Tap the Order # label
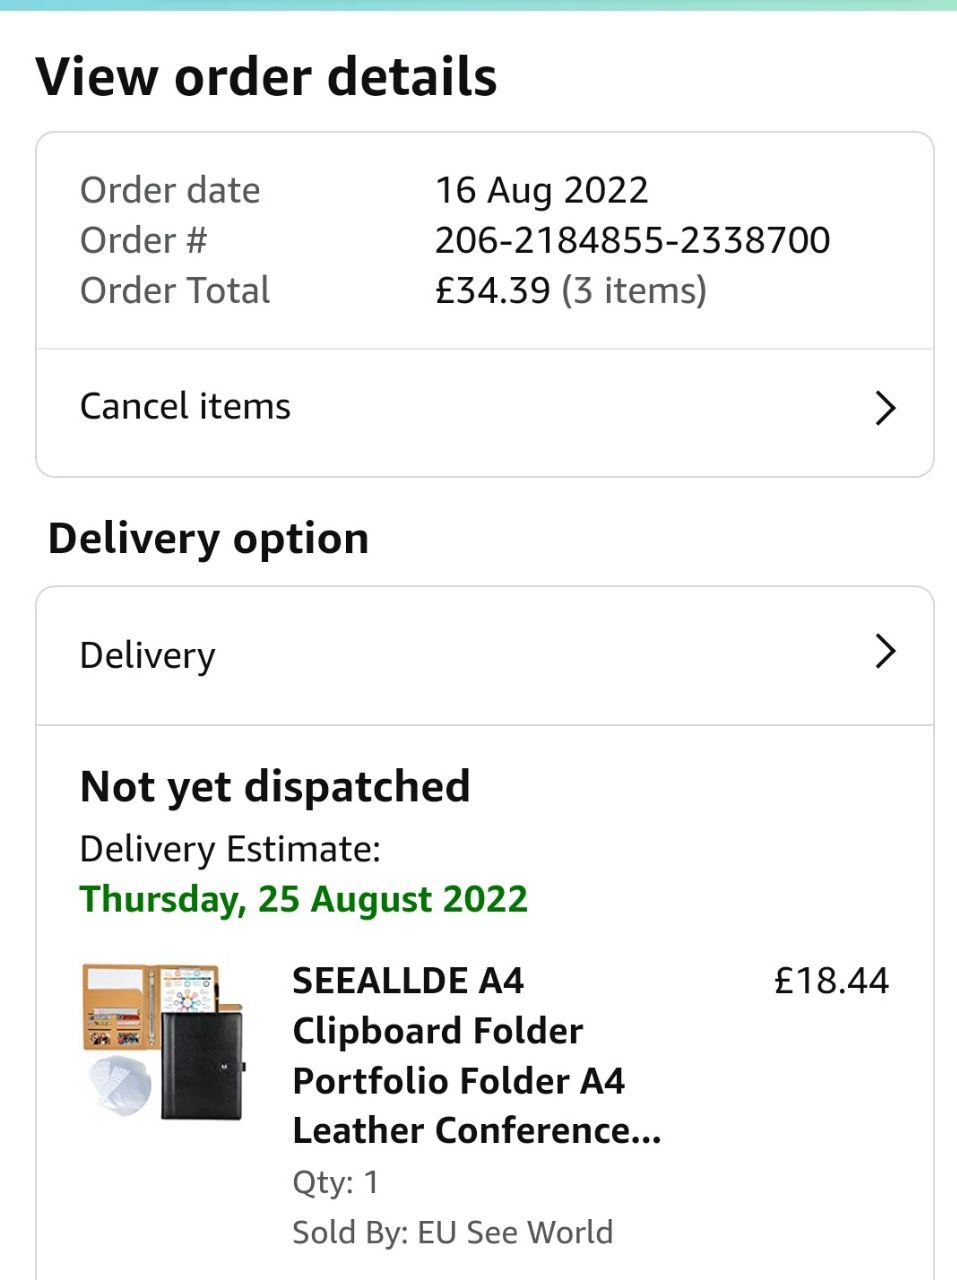The width and height of the screenshot is (957, 1280). (143, 240)
